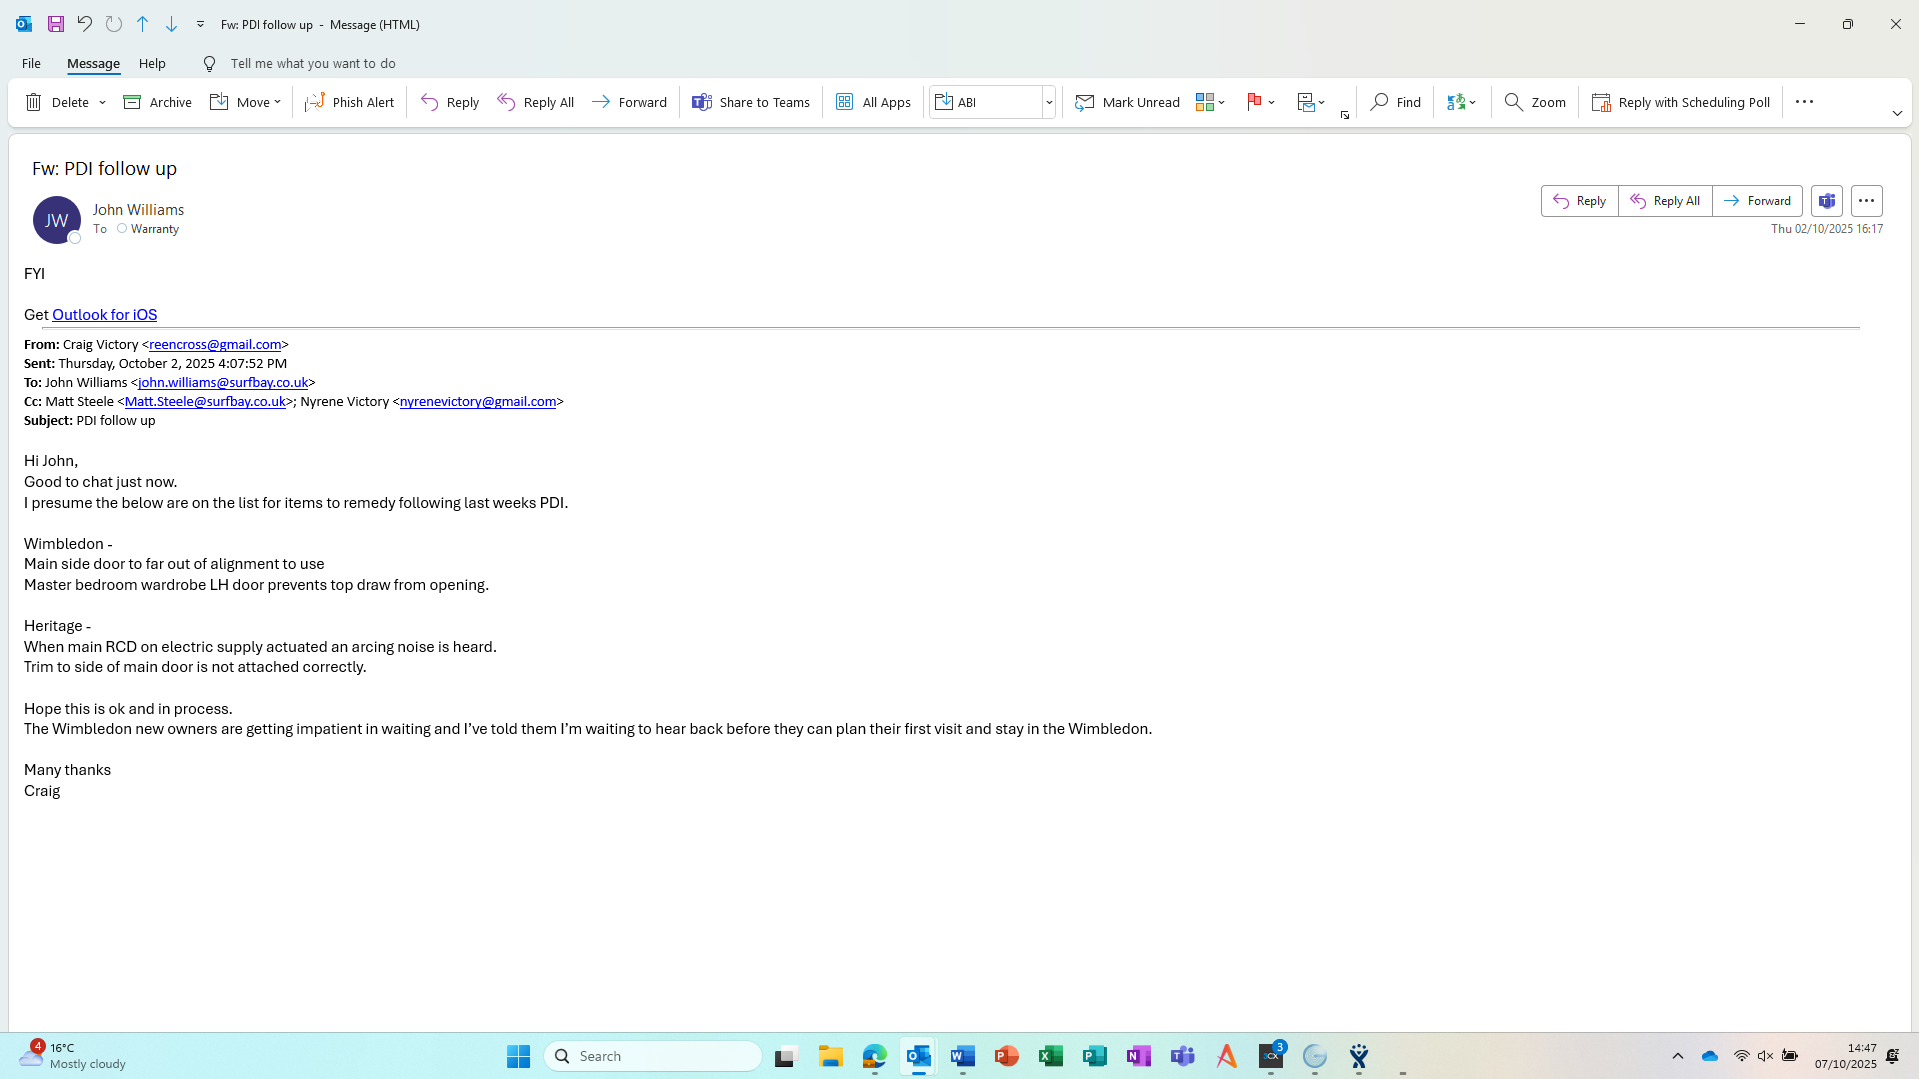Viewport: 1919px width, 1079px height.
Task: Go to the previous item with up arrow
Action: click(x=143, y=24)
